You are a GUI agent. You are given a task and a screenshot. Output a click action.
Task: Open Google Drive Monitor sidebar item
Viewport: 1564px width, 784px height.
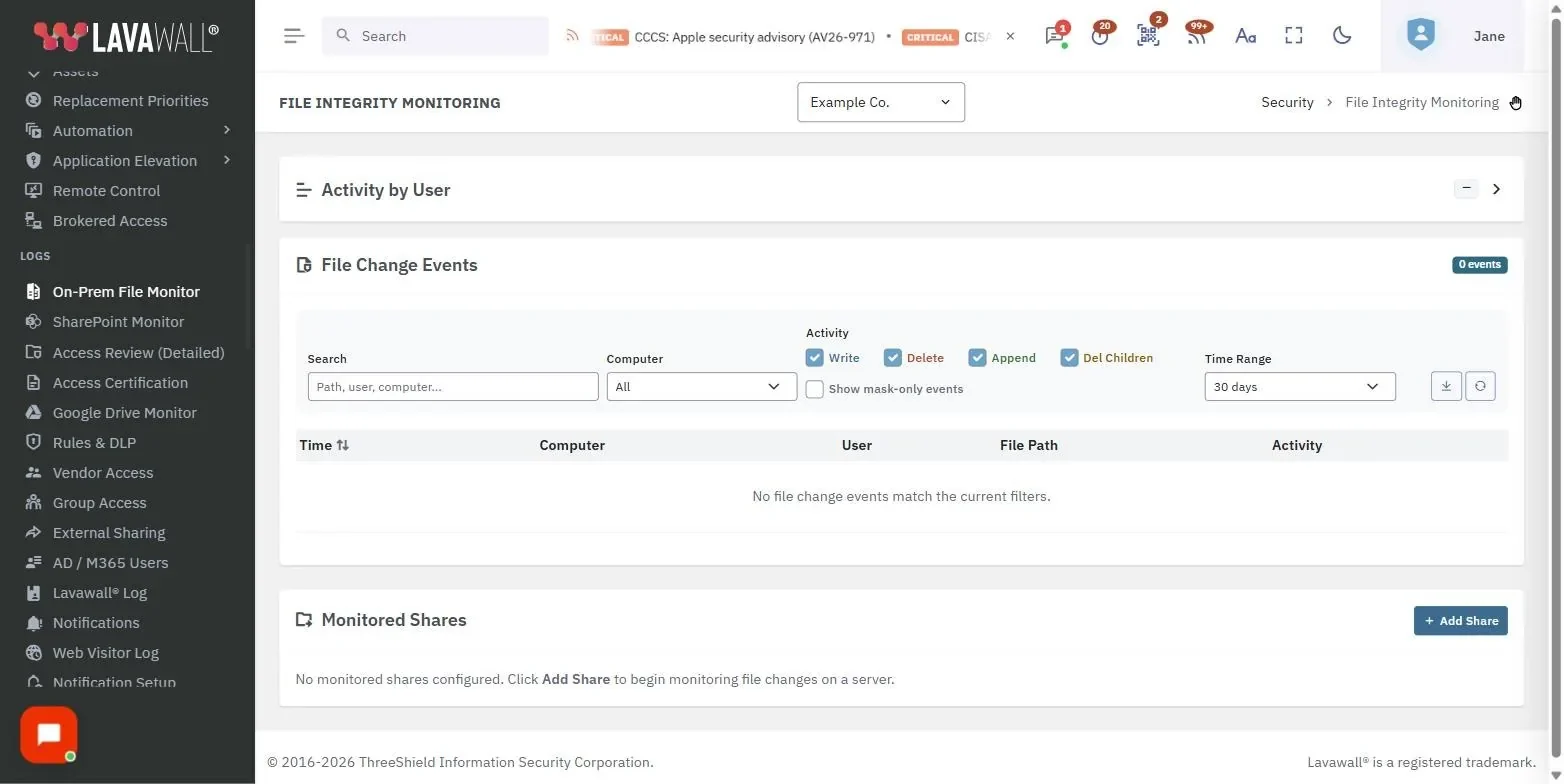124,413
